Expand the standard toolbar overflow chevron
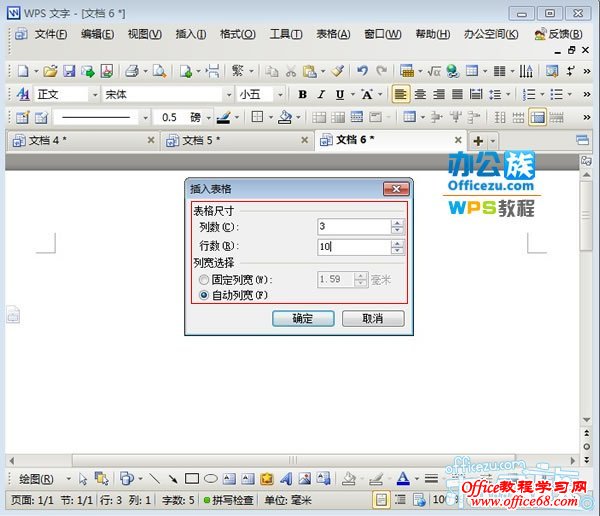 point(587,71)
